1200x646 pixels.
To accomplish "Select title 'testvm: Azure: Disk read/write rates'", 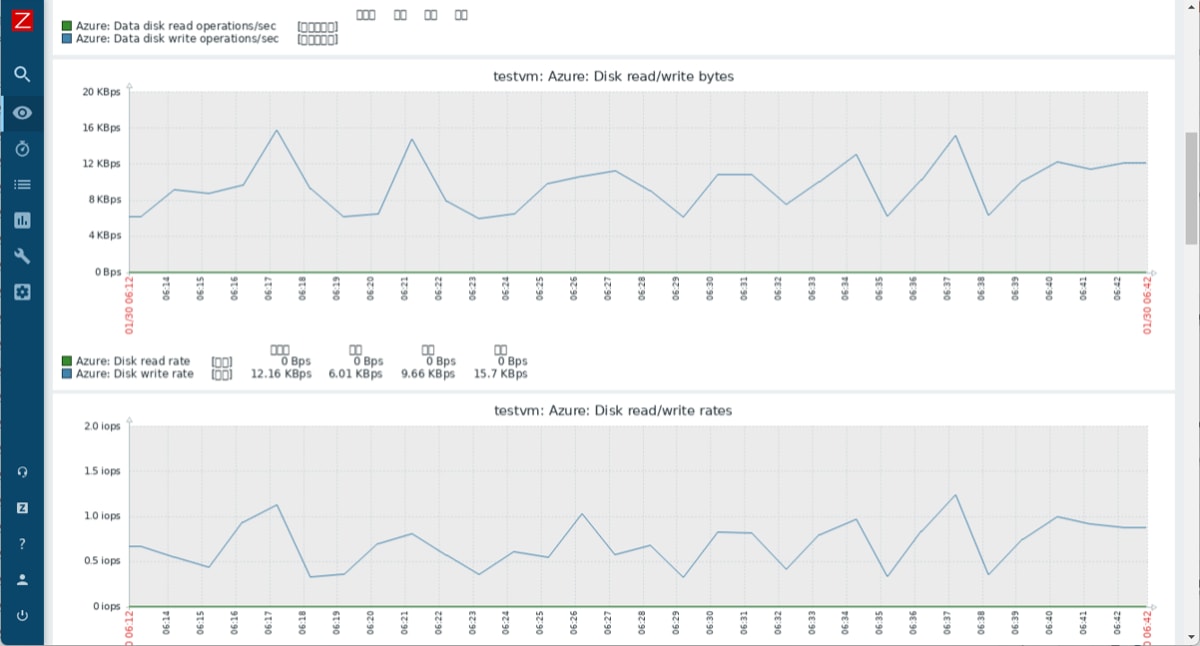I will [613, 411].
